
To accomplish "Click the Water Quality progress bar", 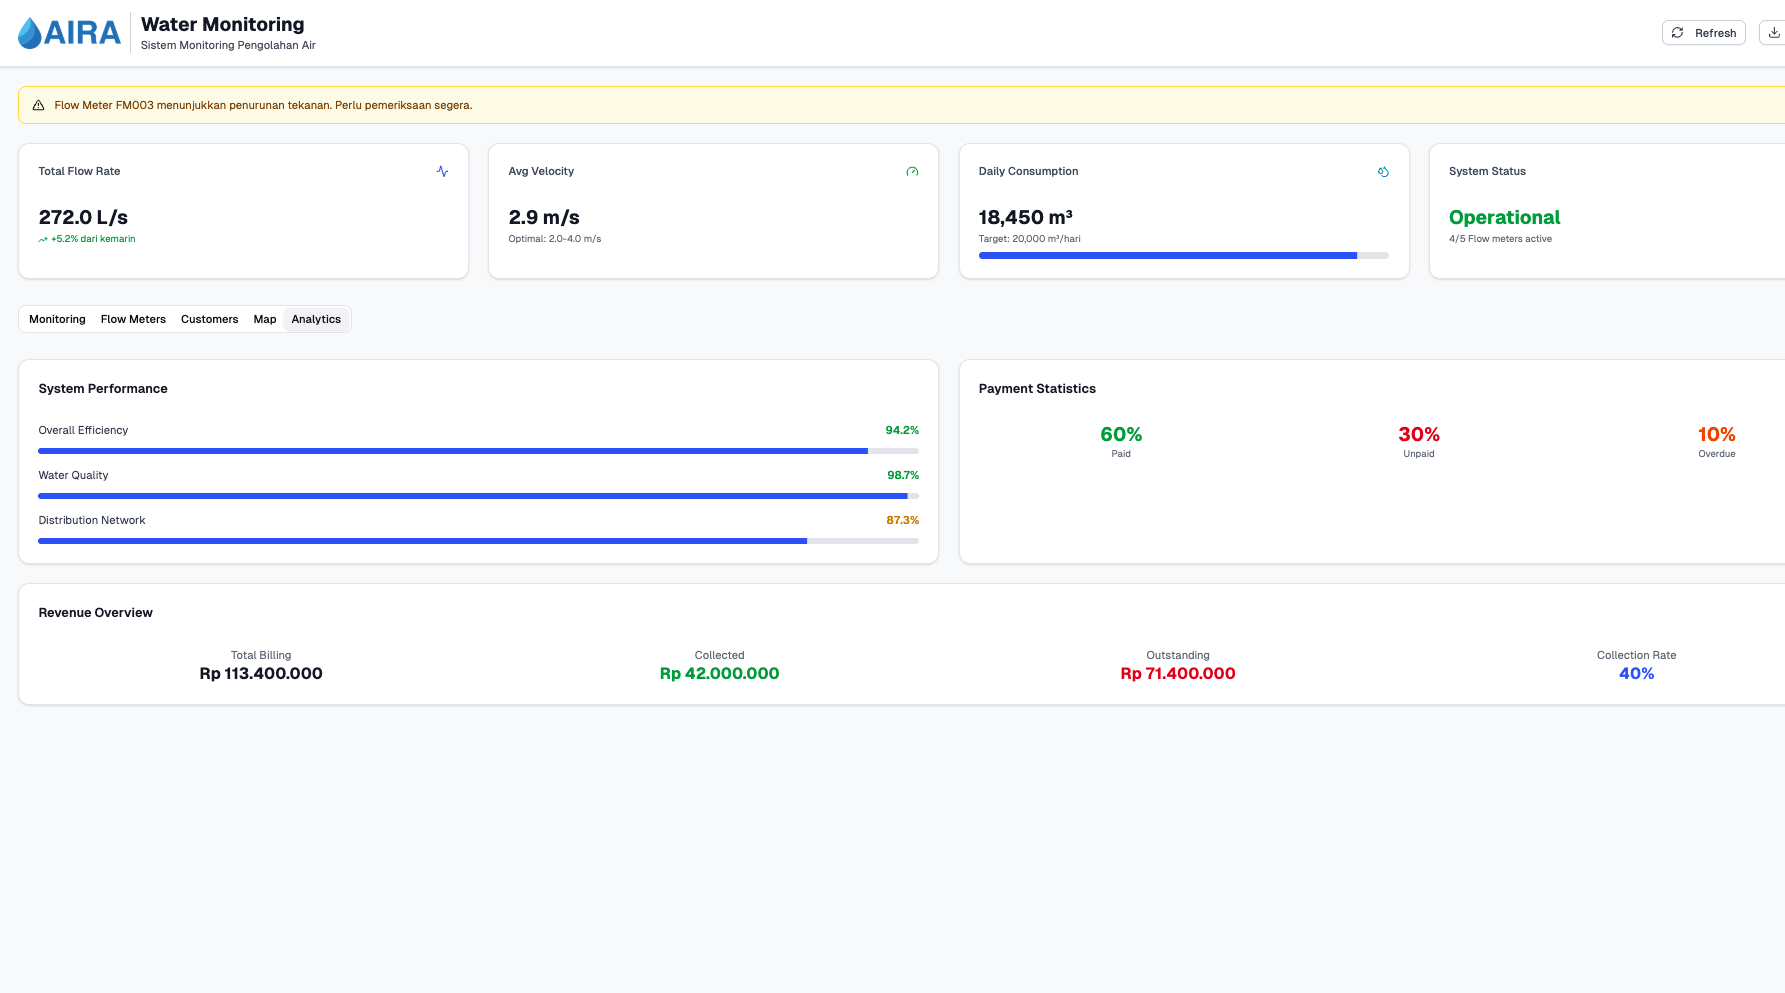I will [x=478, y=496].
